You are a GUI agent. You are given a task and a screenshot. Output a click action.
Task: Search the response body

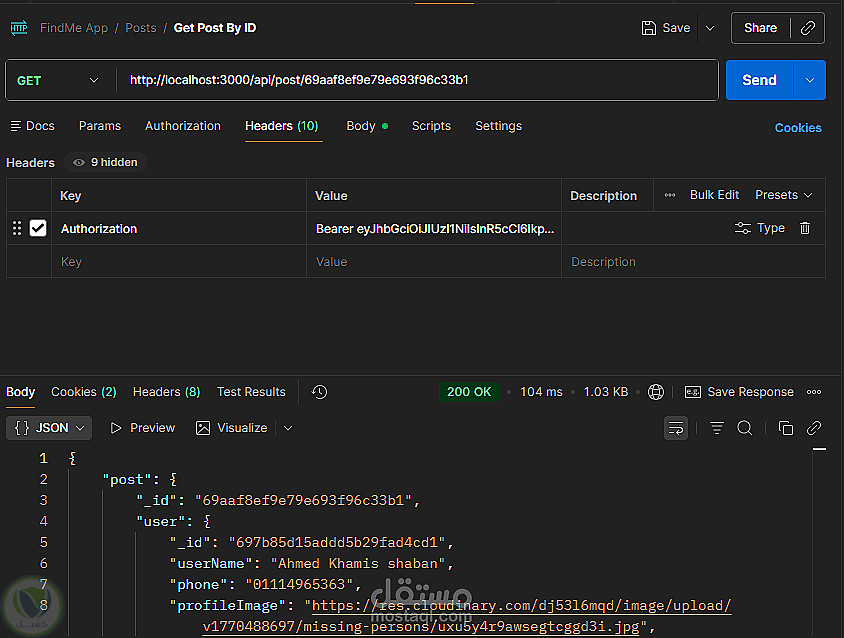(x=745, y=428)
